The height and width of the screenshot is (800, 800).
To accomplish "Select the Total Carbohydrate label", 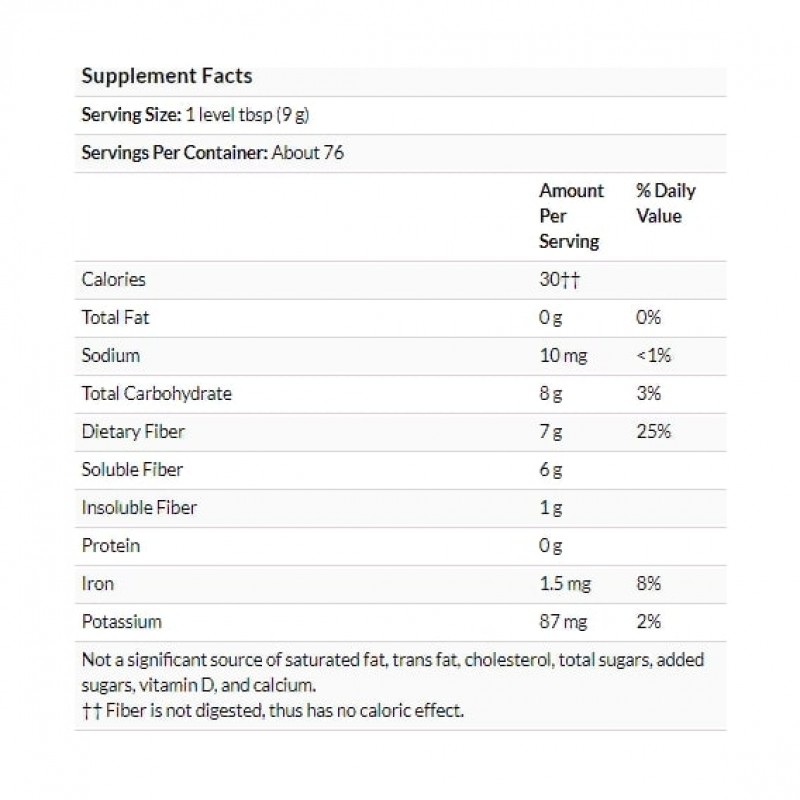I will (156, 394).
